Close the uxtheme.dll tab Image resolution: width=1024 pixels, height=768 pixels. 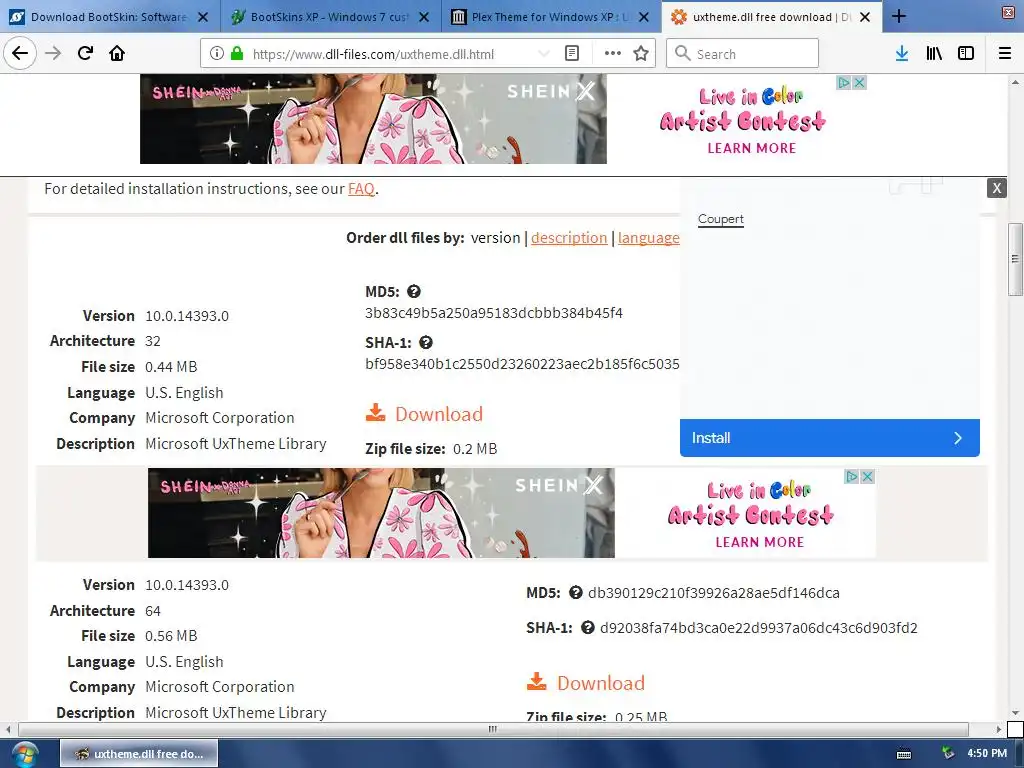[x=865, y=17]
